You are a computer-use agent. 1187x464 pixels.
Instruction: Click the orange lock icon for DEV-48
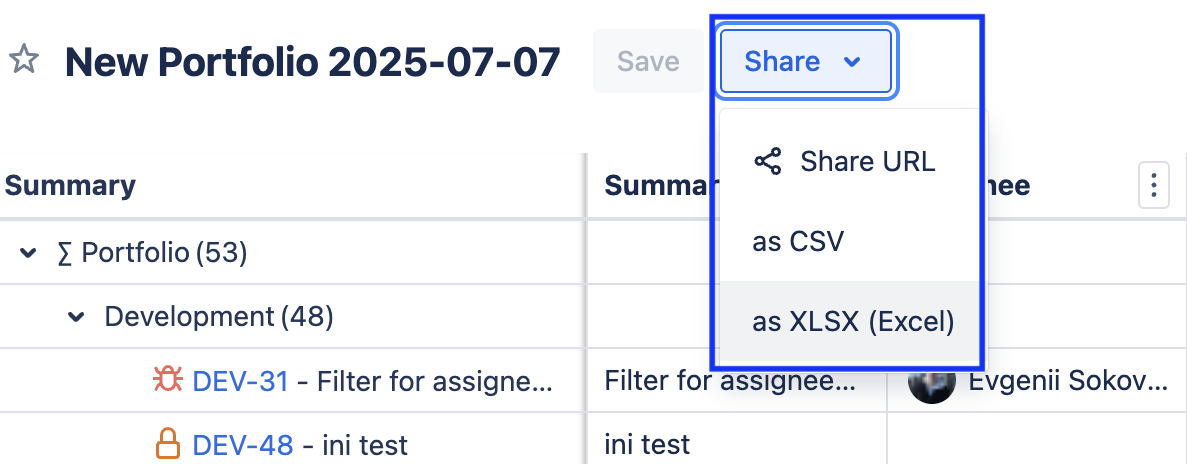click(x=167, y=443)
